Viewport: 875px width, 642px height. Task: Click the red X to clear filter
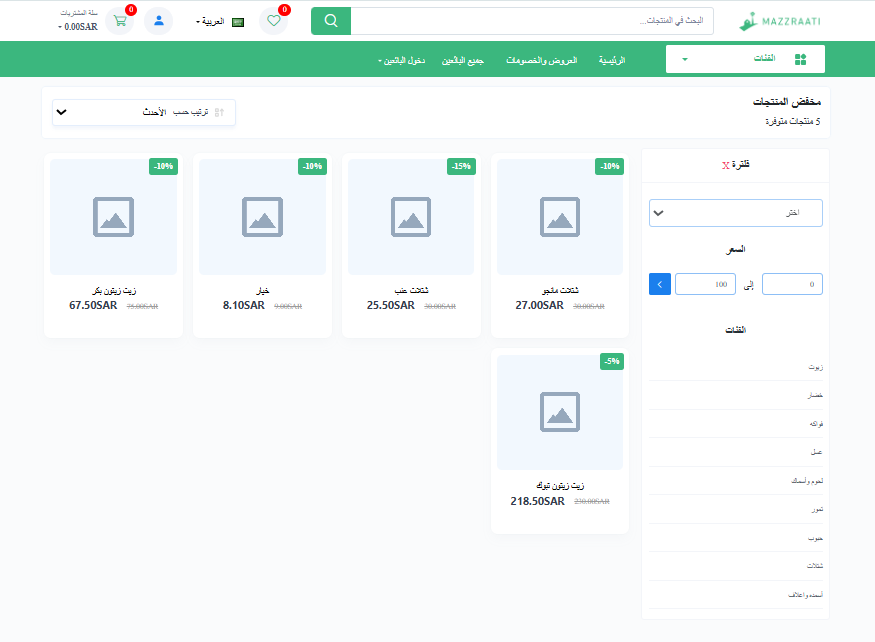click(725, 165)
